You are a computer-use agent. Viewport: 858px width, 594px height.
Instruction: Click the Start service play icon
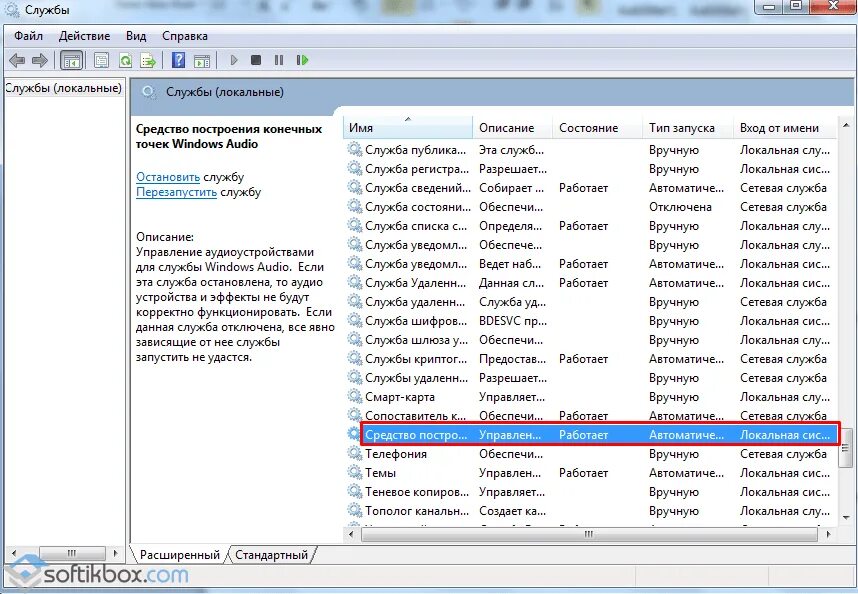(234, 60)
